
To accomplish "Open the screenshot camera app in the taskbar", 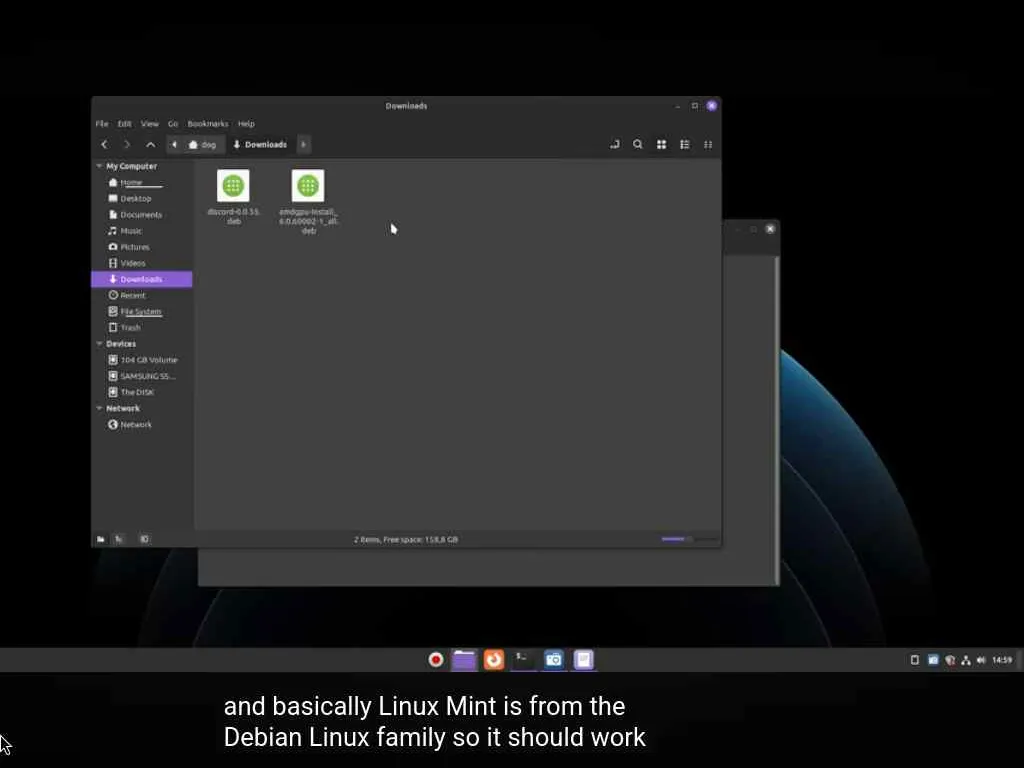I will (x=553, y=660).
